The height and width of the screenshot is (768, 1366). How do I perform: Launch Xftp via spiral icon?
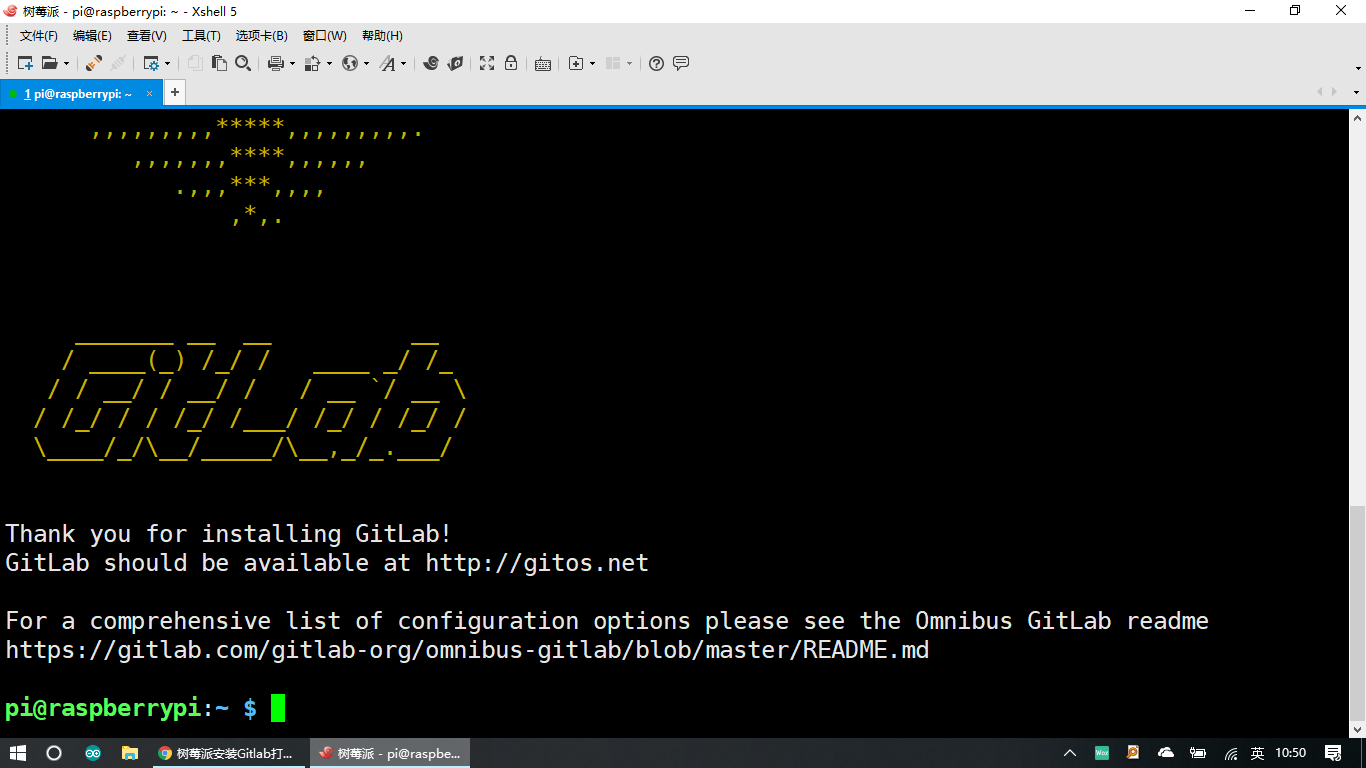pos(431,63)
